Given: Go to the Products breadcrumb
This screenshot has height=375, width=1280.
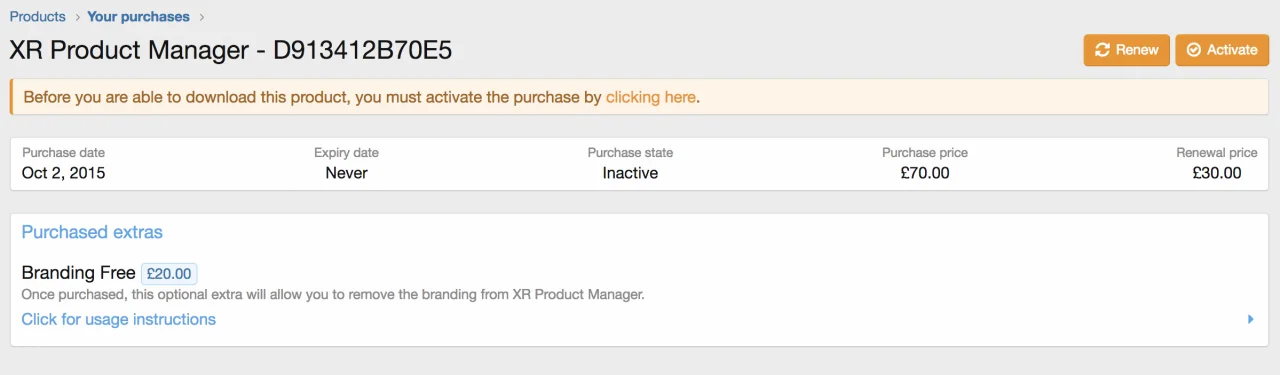Looking at the screenshot, I should pyautogui.click(x=37, y=17).
